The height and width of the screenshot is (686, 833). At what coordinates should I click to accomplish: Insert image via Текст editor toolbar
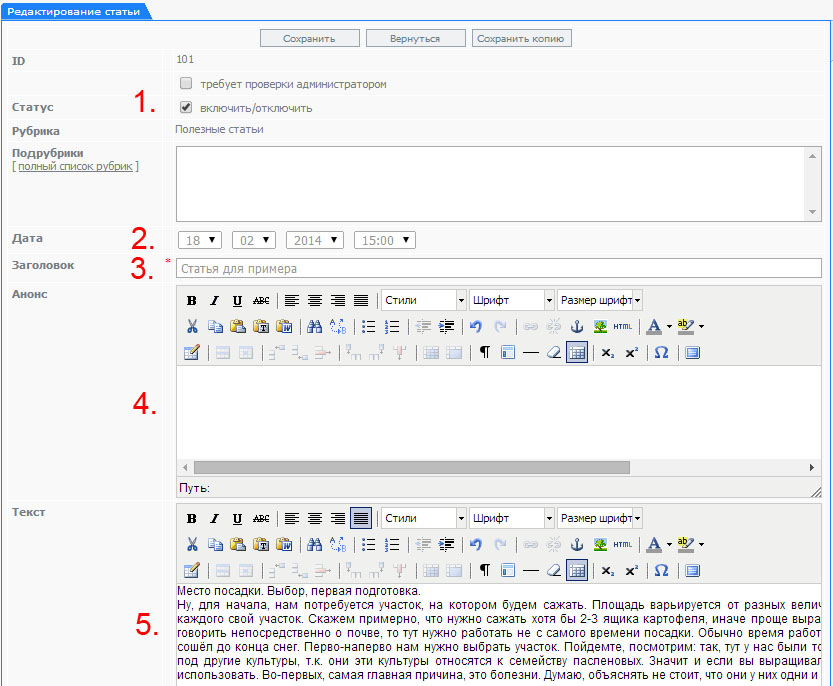click(x=599, y=544)
